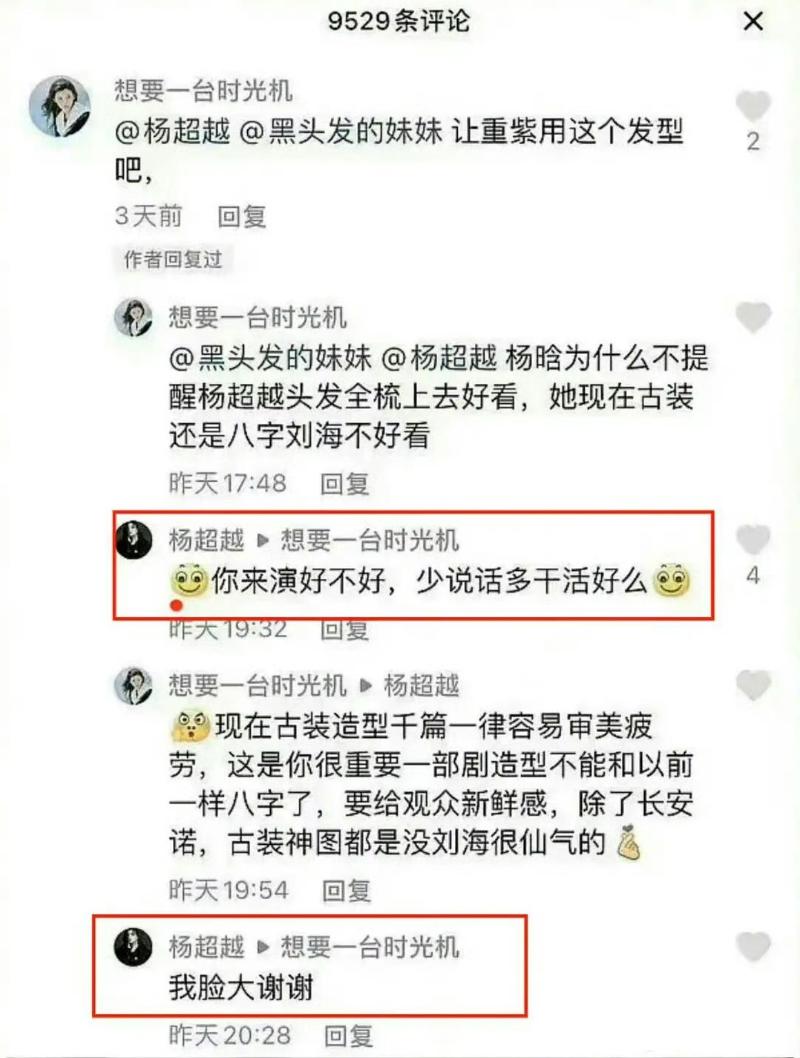Reply to the comment posted 昨天 20:28
The height and width of the screenshot is (1058, 800).
pos(348,1035)
